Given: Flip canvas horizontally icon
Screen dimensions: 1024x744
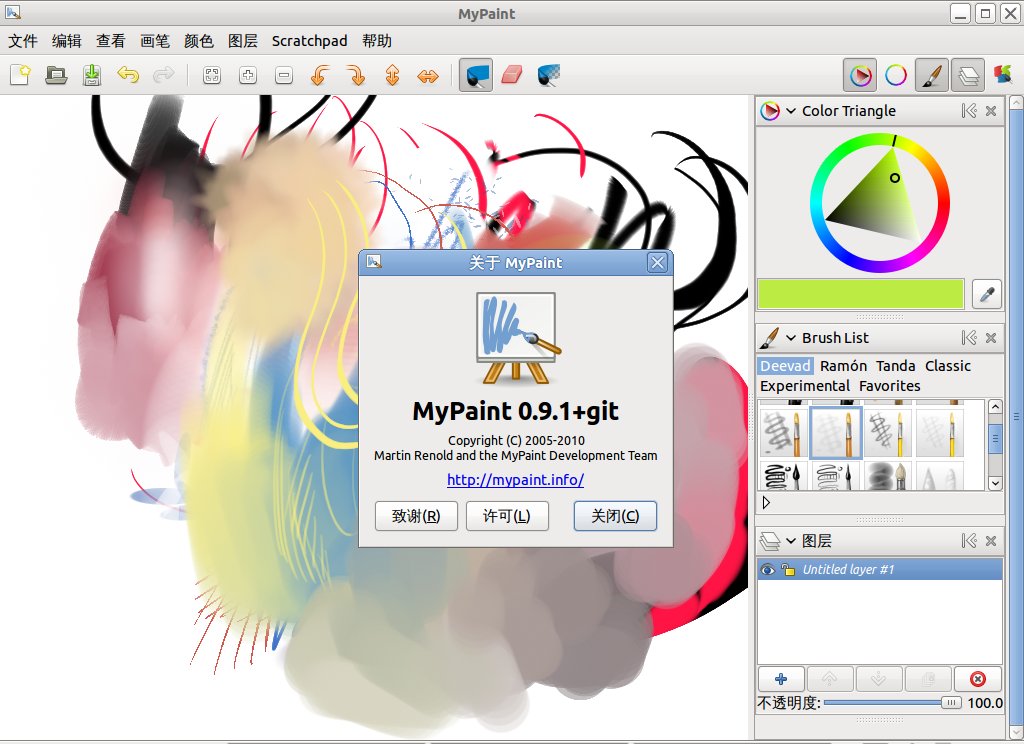Looking at the screenshot, I should click(428, 76).
